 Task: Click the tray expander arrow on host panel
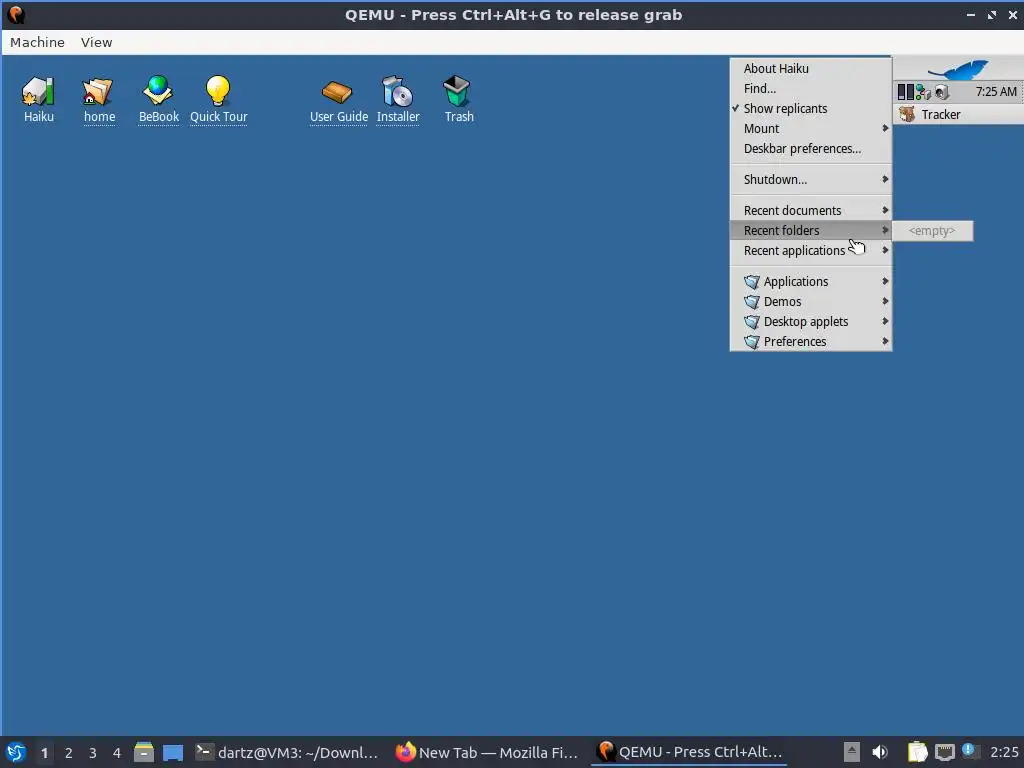(851, 752)
